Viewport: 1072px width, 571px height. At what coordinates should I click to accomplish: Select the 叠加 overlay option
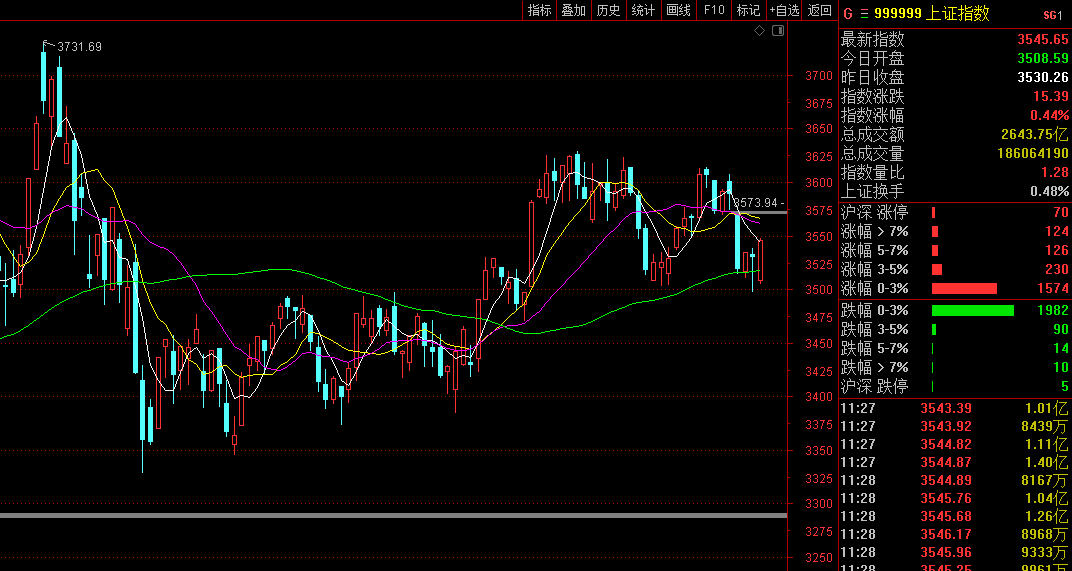coord(573,10)
